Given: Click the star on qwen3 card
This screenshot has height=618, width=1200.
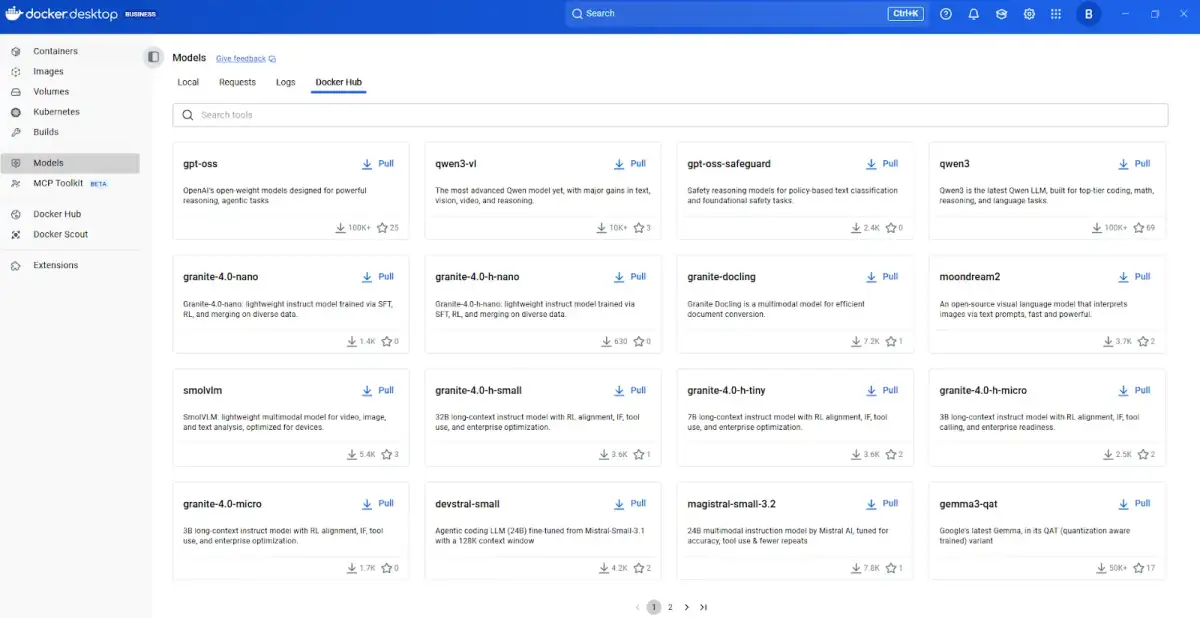Looking at the screenshot, I should pyautogui.click(x=1139, y=228).
